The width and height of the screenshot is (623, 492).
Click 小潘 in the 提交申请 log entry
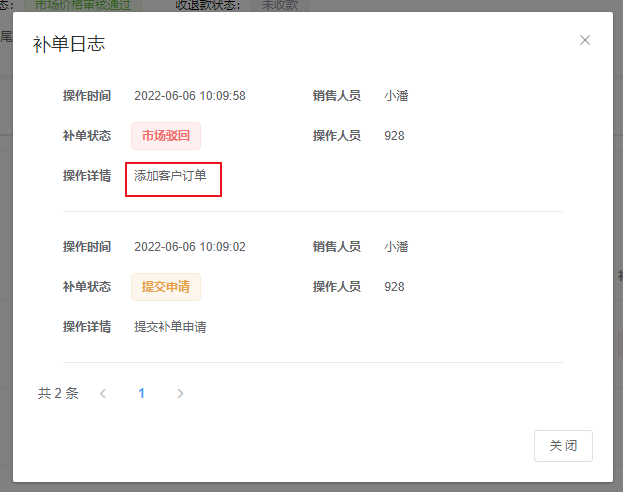pyautogui.click(x=396, y=247)
